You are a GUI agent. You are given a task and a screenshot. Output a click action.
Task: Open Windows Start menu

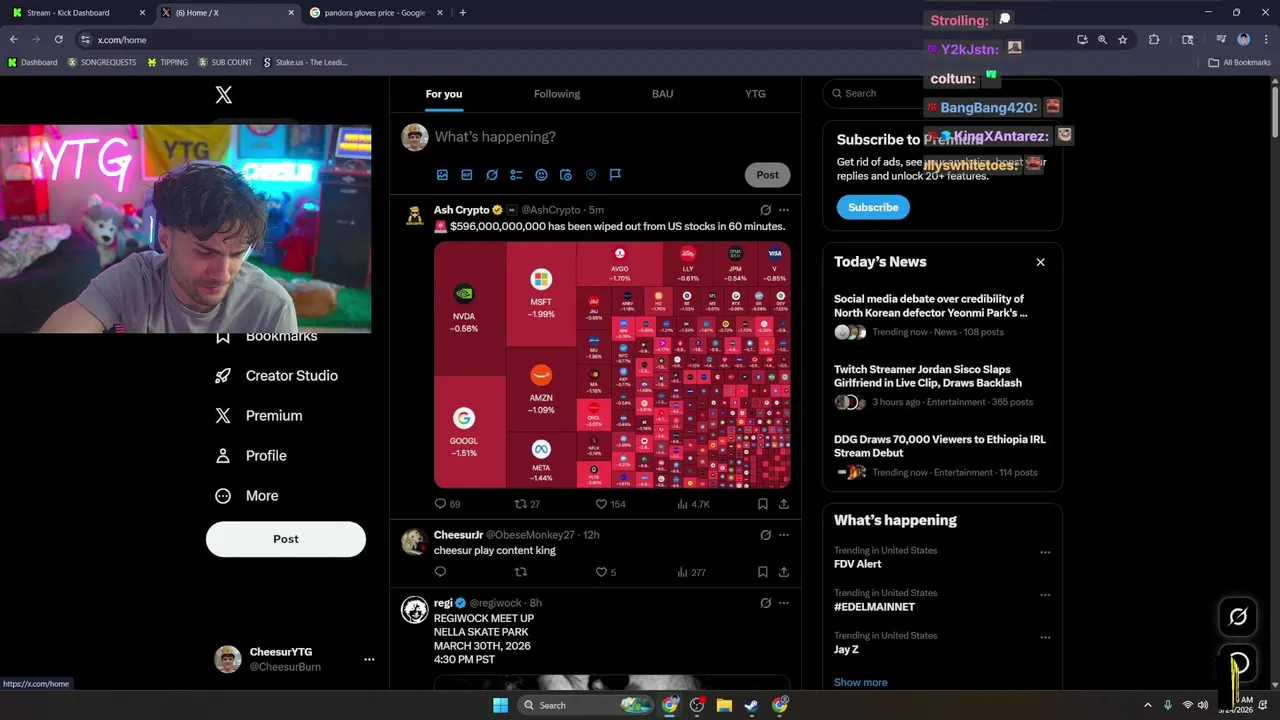[x=500, y=706]
